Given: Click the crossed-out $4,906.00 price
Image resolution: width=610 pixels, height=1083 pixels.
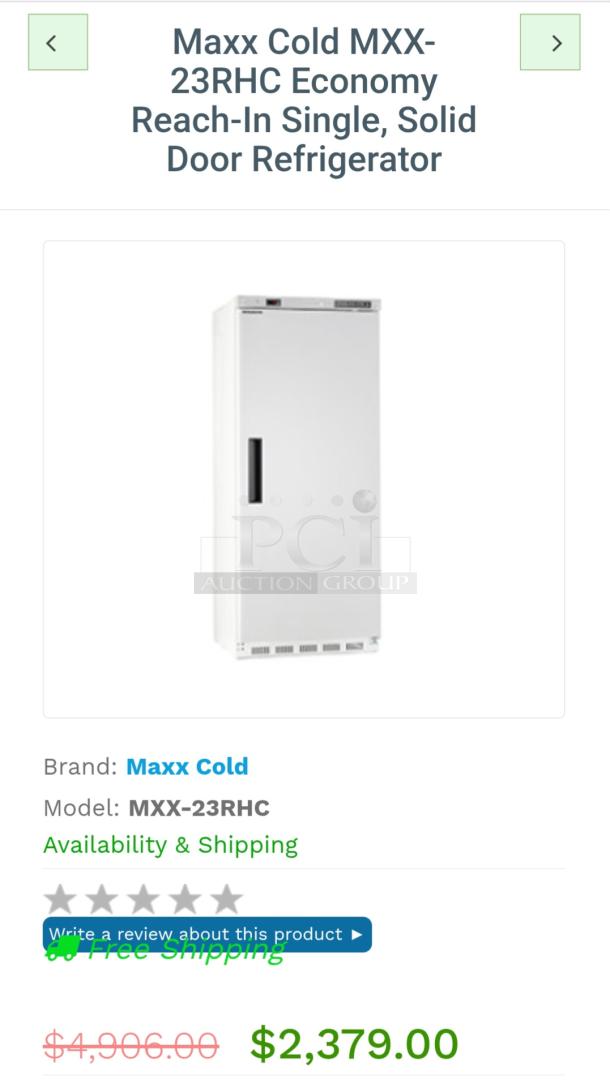Looking at the screenshot, I should (131, 1045).
